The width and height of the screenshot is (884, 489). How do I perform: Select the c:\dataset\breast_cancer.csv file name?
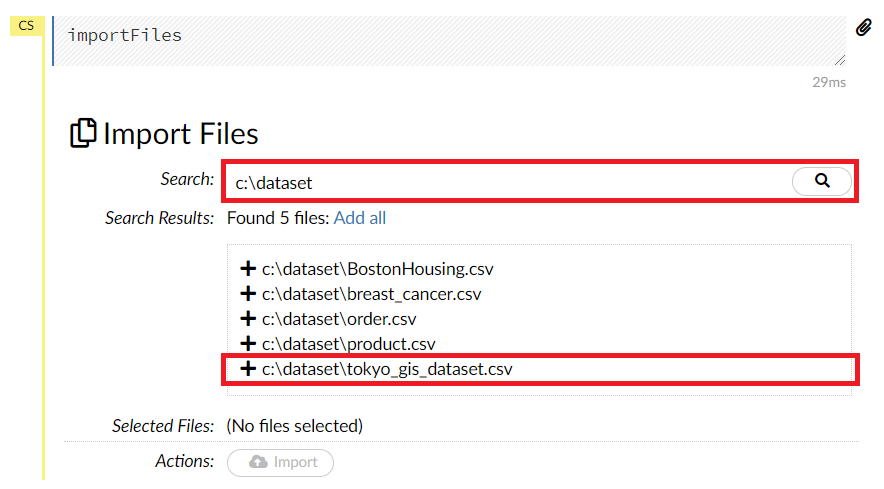pos(371,294)
